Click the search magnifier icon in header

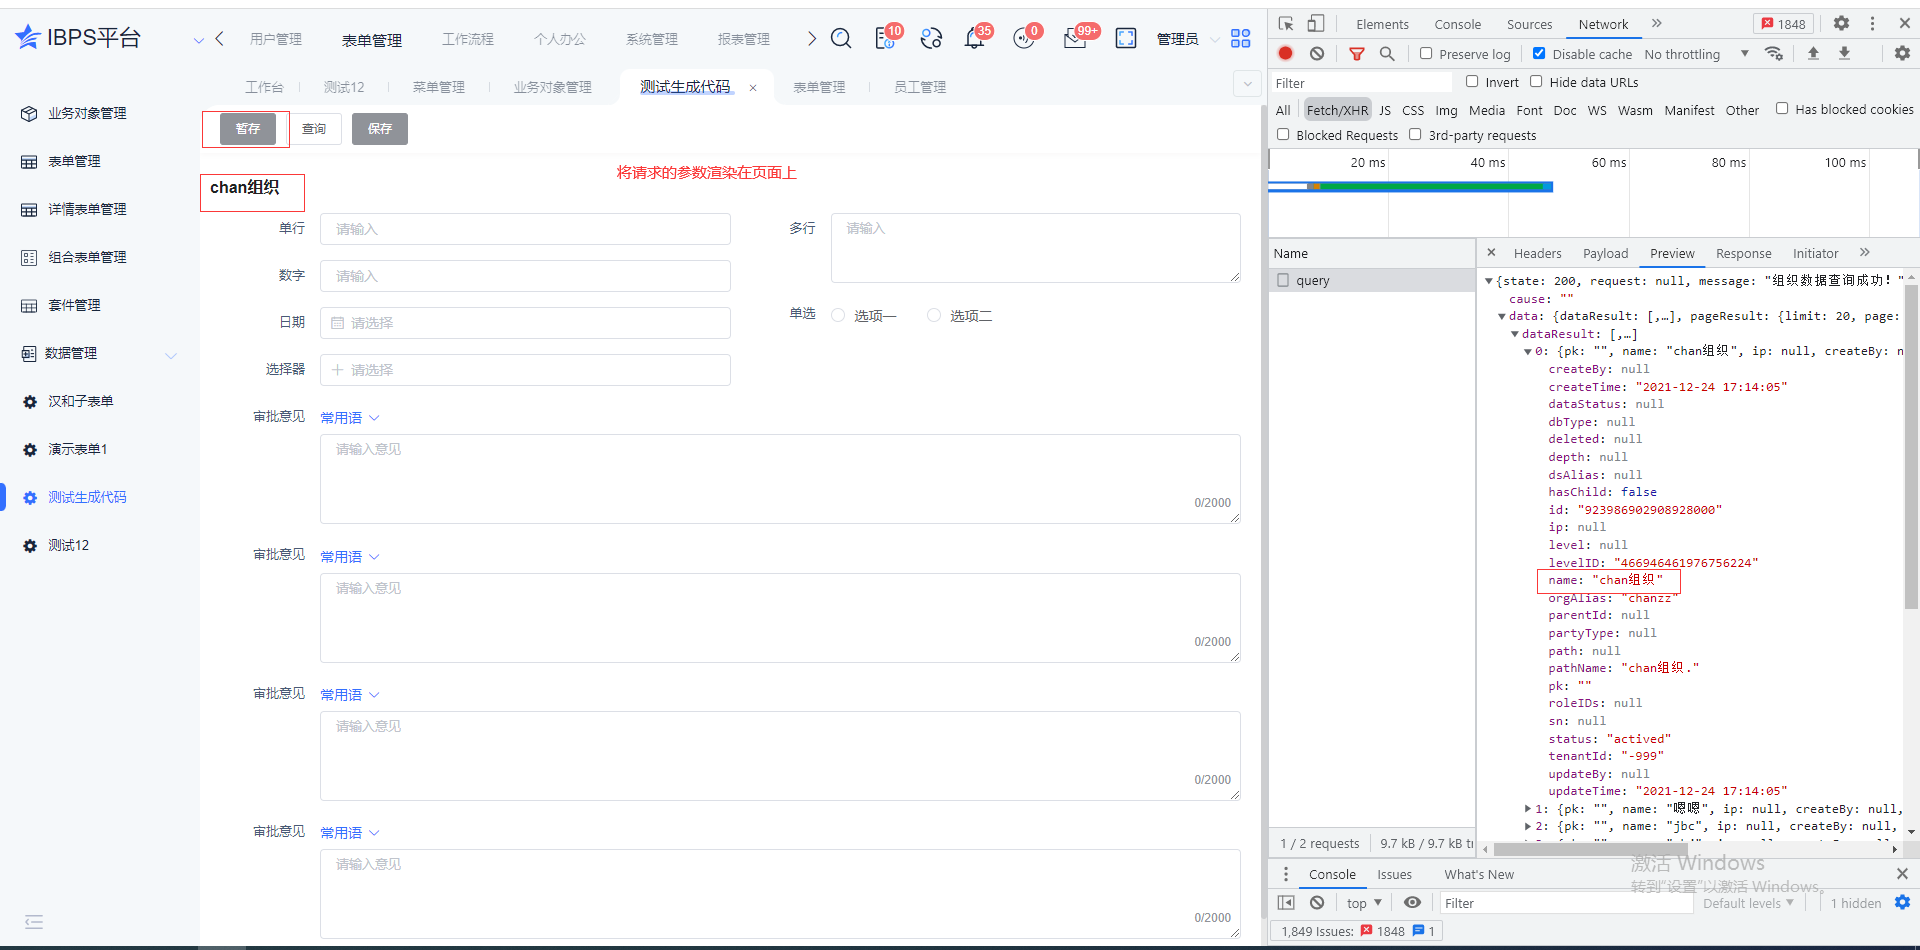pos(841,39)
